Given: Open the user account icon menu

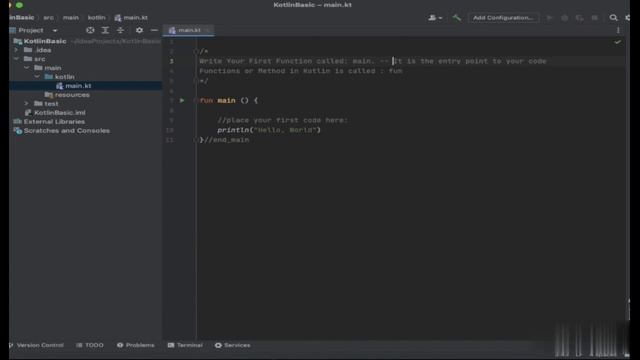Looking at the screenshot, I should point(435,18).
